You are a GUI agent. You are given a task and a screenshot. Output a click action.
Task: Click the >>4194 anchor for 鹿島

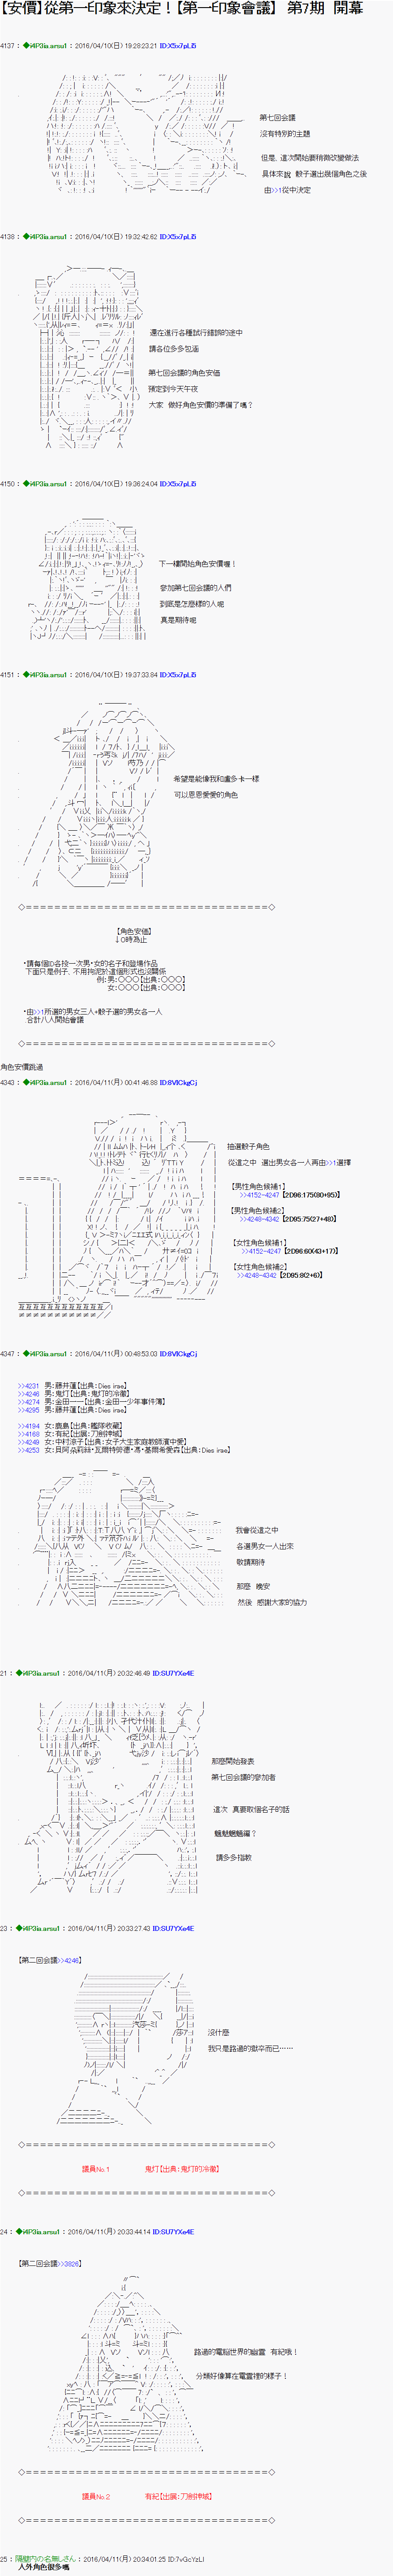(29, 1426)
